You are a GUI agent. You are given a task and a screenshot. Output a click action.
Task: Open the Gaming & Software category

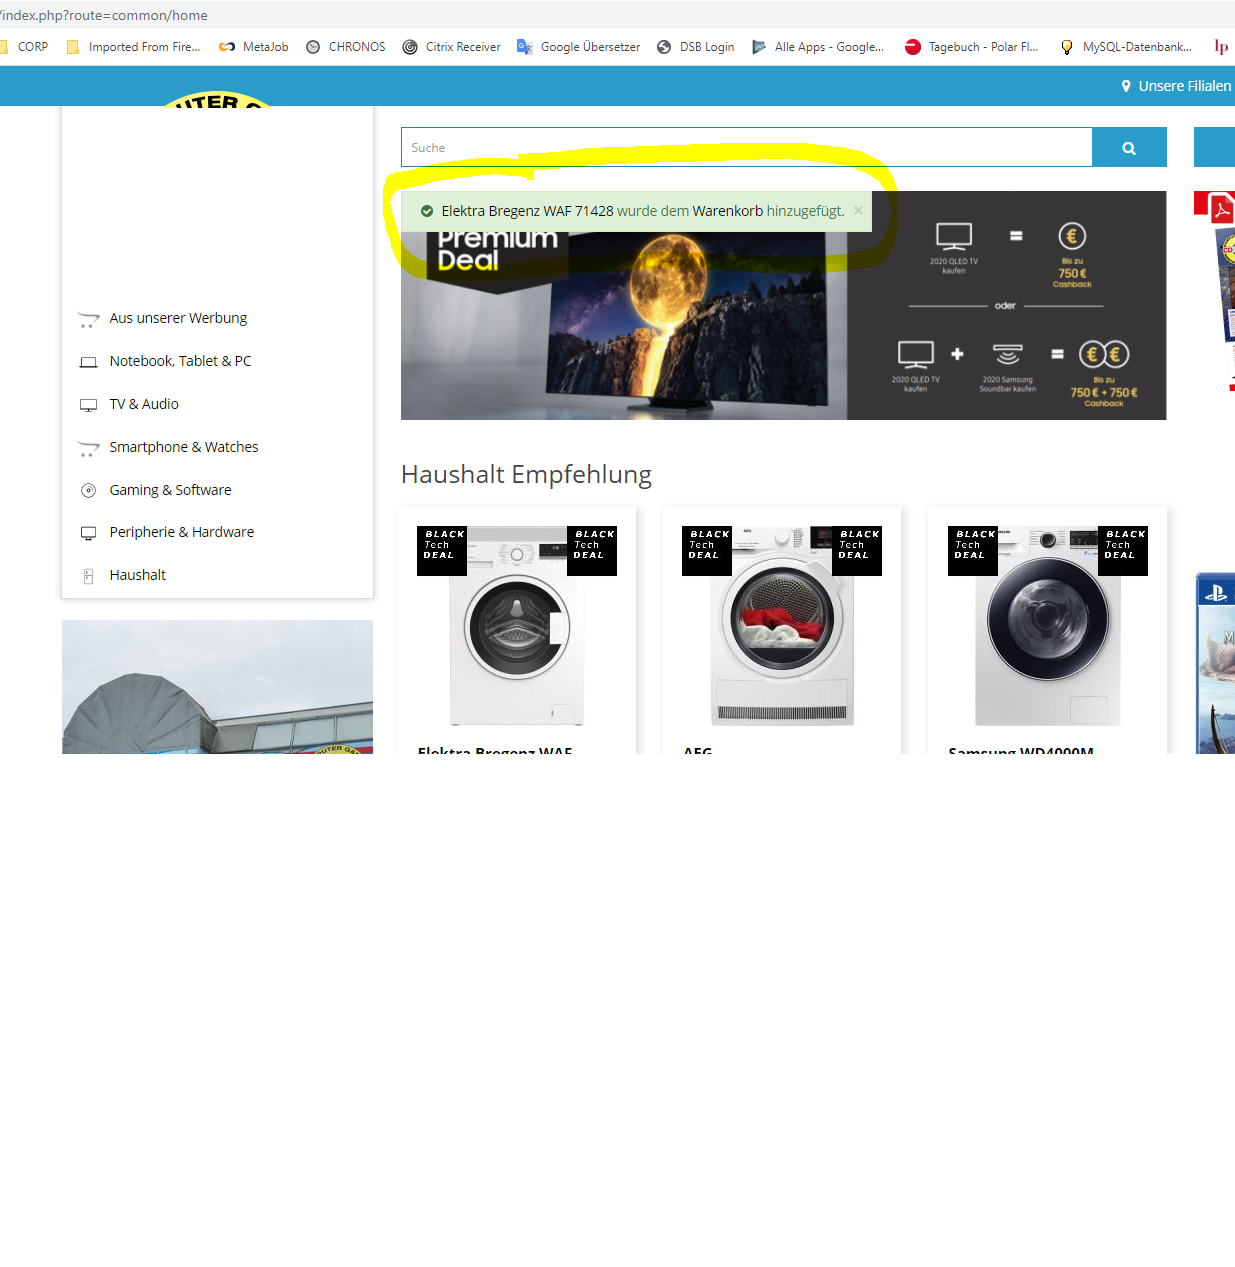tap(170, 490)
